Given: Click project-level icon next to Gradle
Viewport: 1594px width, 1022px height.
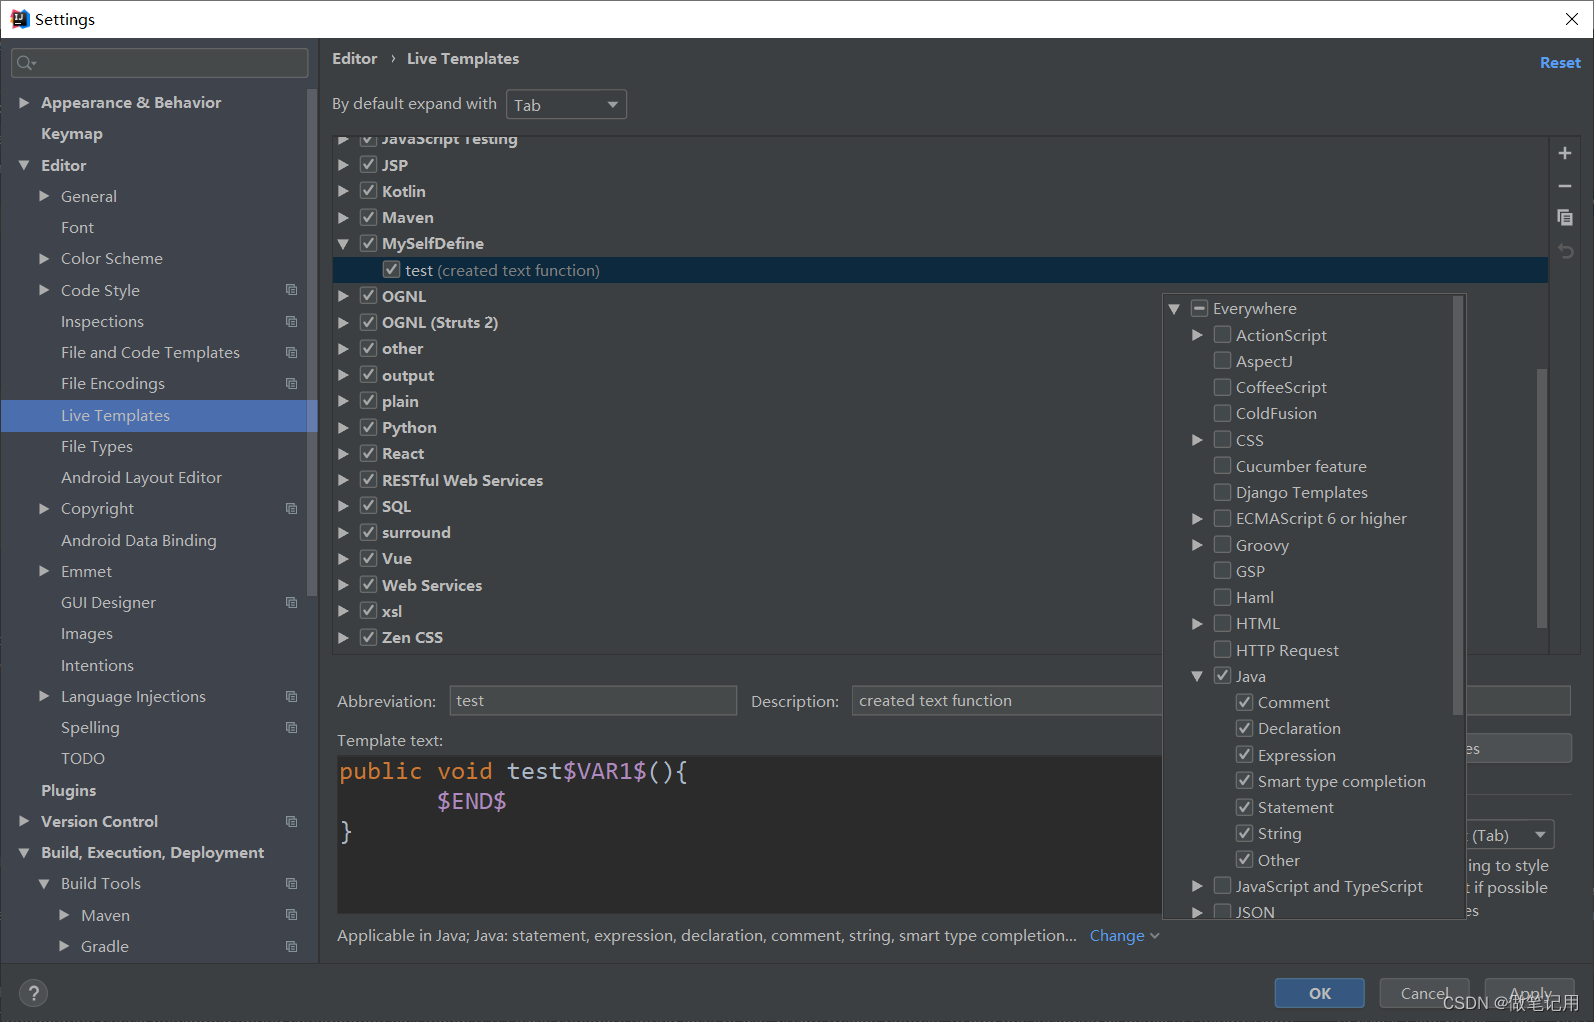Looking at the screenshot, I should point(291,946).
